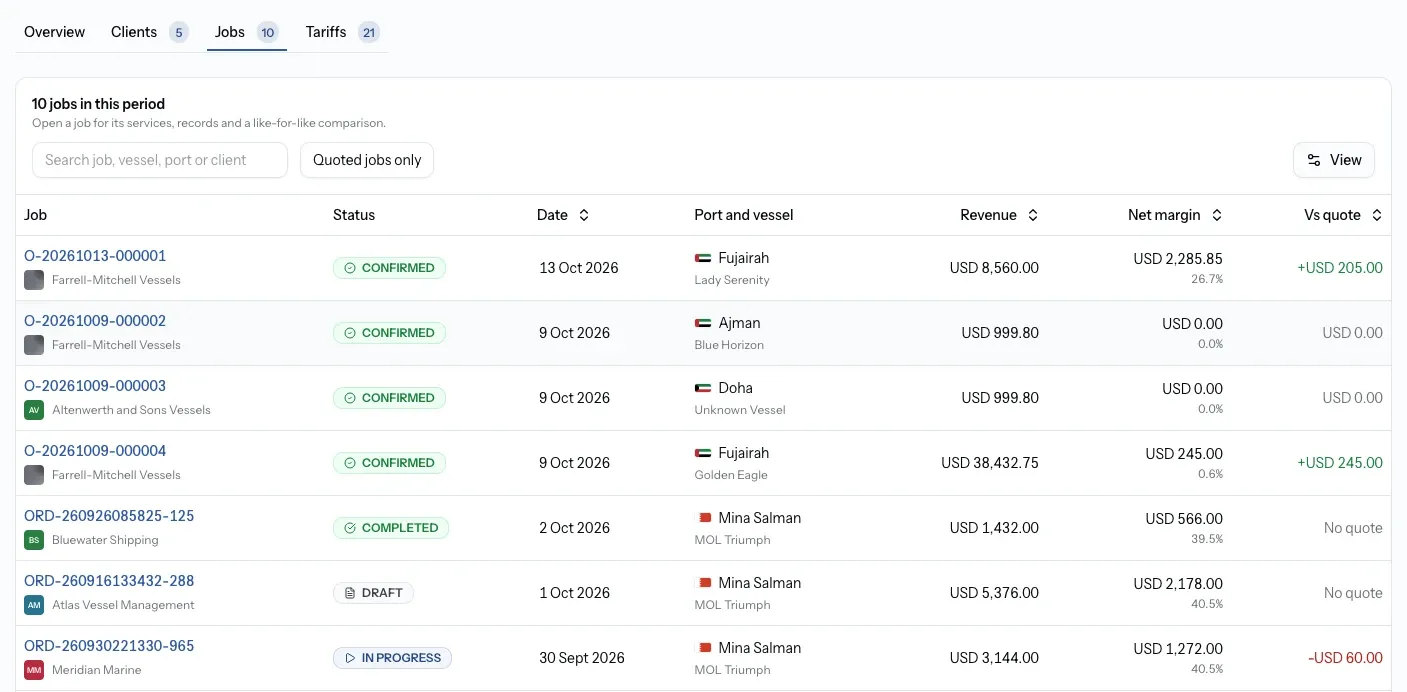The height and width of the screenshot is (692, 1407).
Task: Click the MM Meridian Marine avatar
Action: pos(34,670)
